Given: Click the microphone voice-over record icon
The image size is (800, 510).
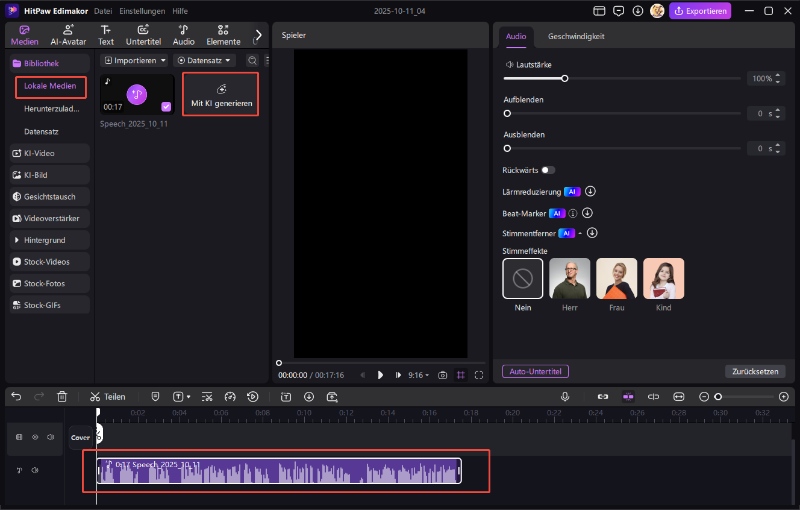Looking at the screenshot, I should coord(565,396).
